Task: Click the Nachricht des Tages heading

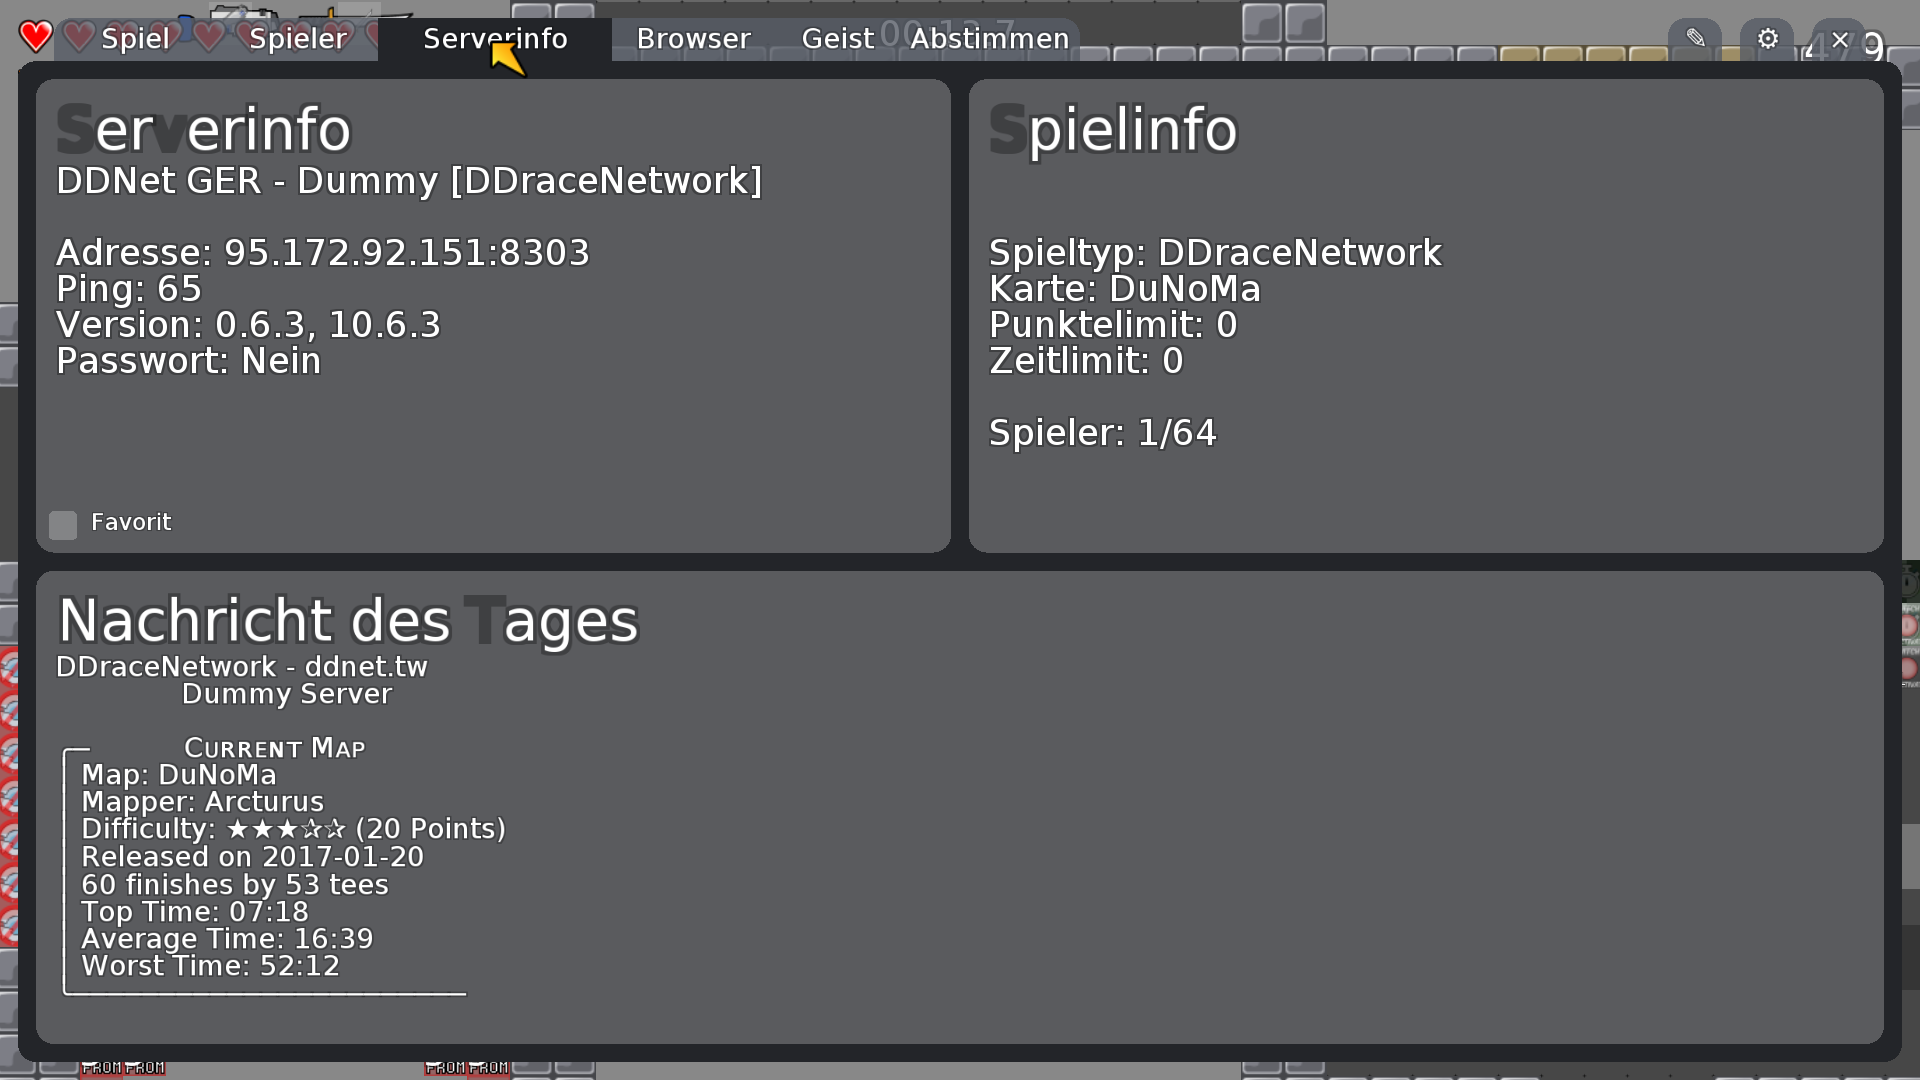Action: (348, 621)
